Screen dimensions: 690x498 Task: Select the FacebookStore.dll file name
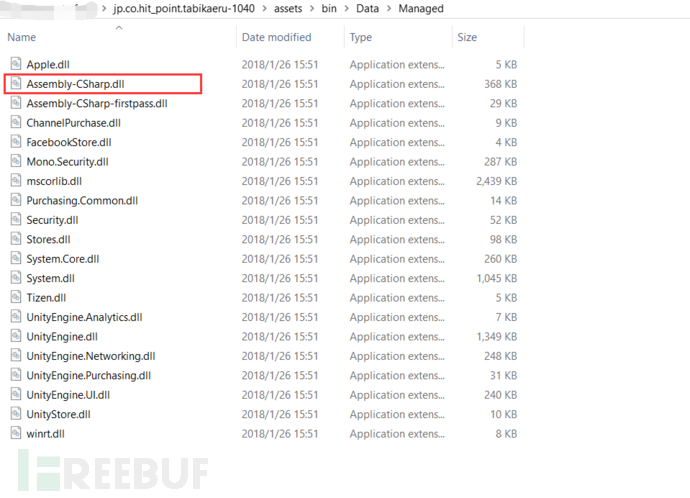pos(69,142)
